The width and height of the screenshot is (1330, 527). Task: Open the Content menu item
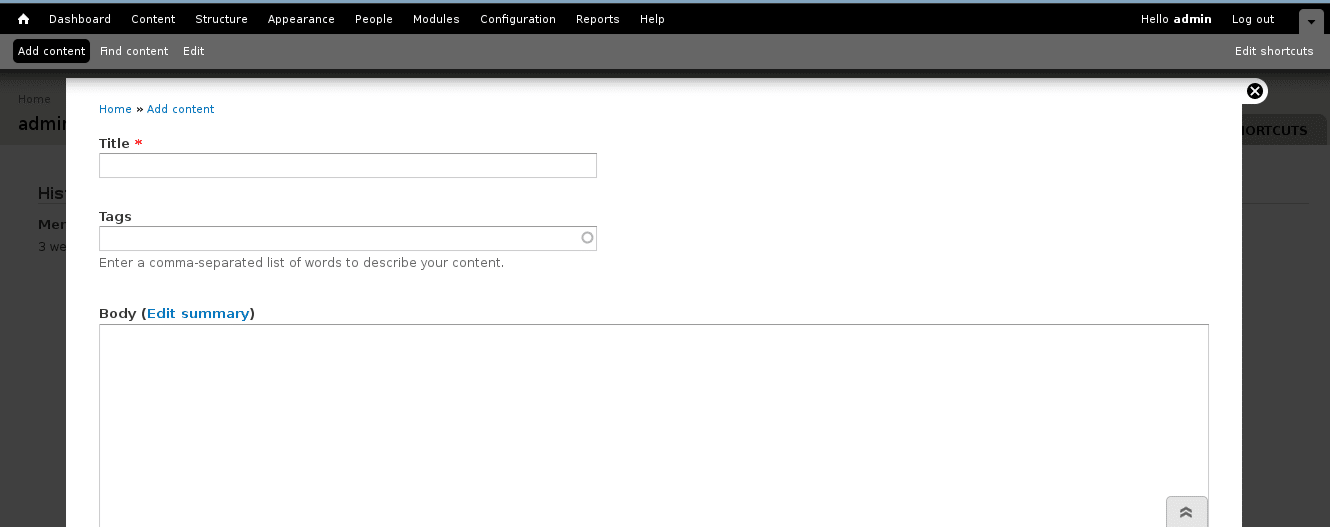click(153, 19)
